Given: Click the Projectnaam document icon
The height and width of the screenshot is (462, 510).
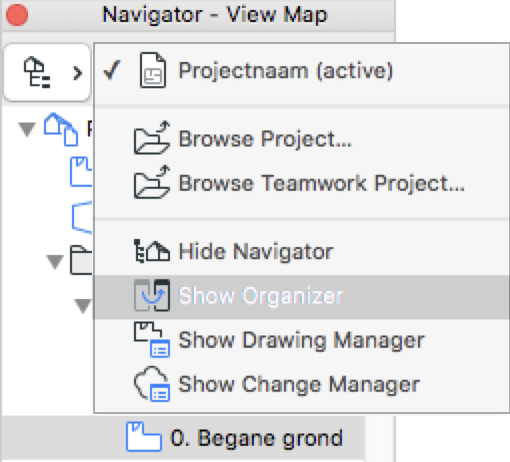Looking at the screenshot, I should 153,70.
